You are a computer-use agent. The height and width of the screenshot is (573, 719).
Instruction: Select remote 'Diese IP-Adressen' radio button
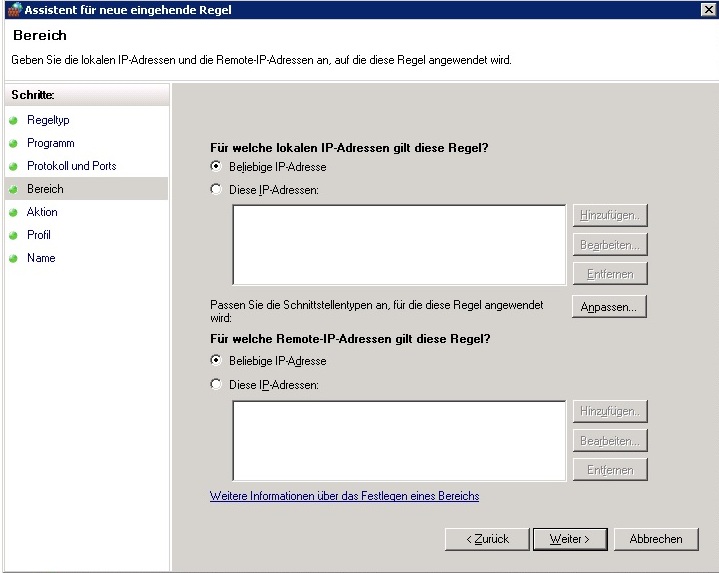(x=216, y=385)
